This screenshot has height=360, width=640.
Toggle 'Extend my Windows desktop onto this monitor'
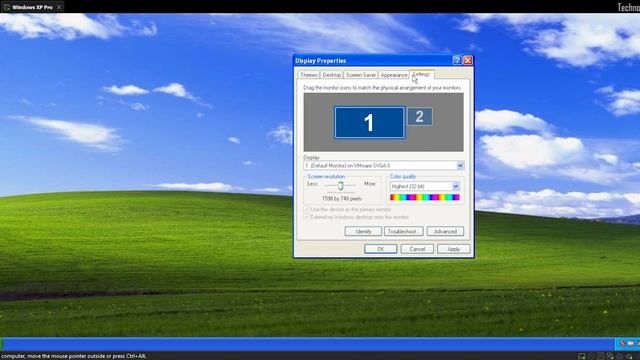coord(307,217)
